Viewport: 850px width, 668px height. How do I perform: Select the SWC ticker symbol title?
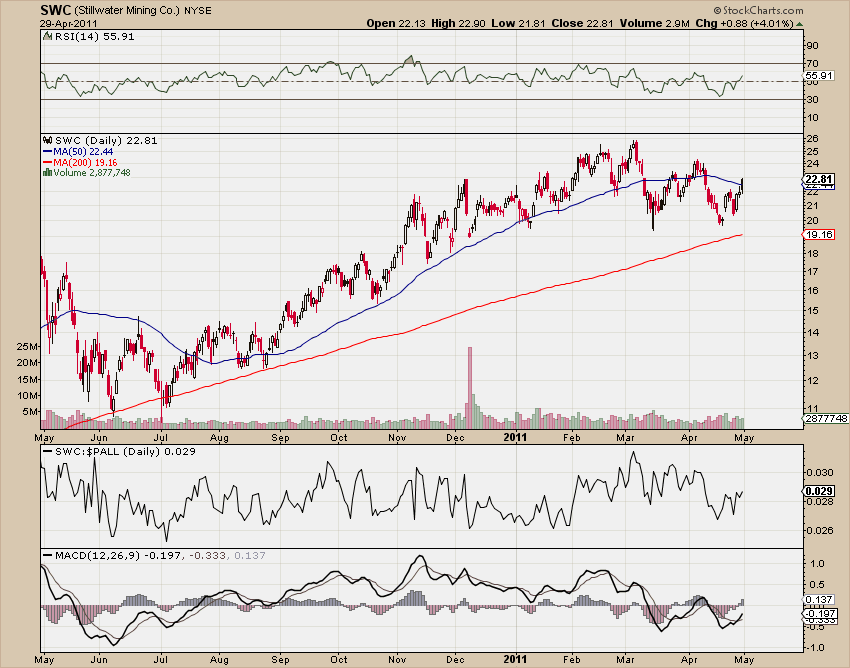55,10
